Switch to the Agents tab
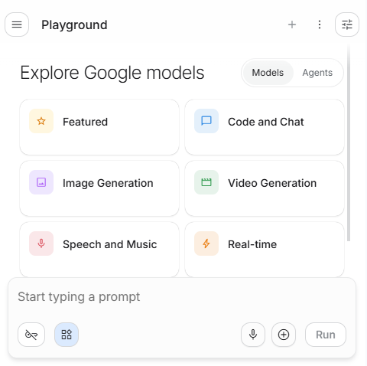The image size is (367, 366). click(317, 73)
